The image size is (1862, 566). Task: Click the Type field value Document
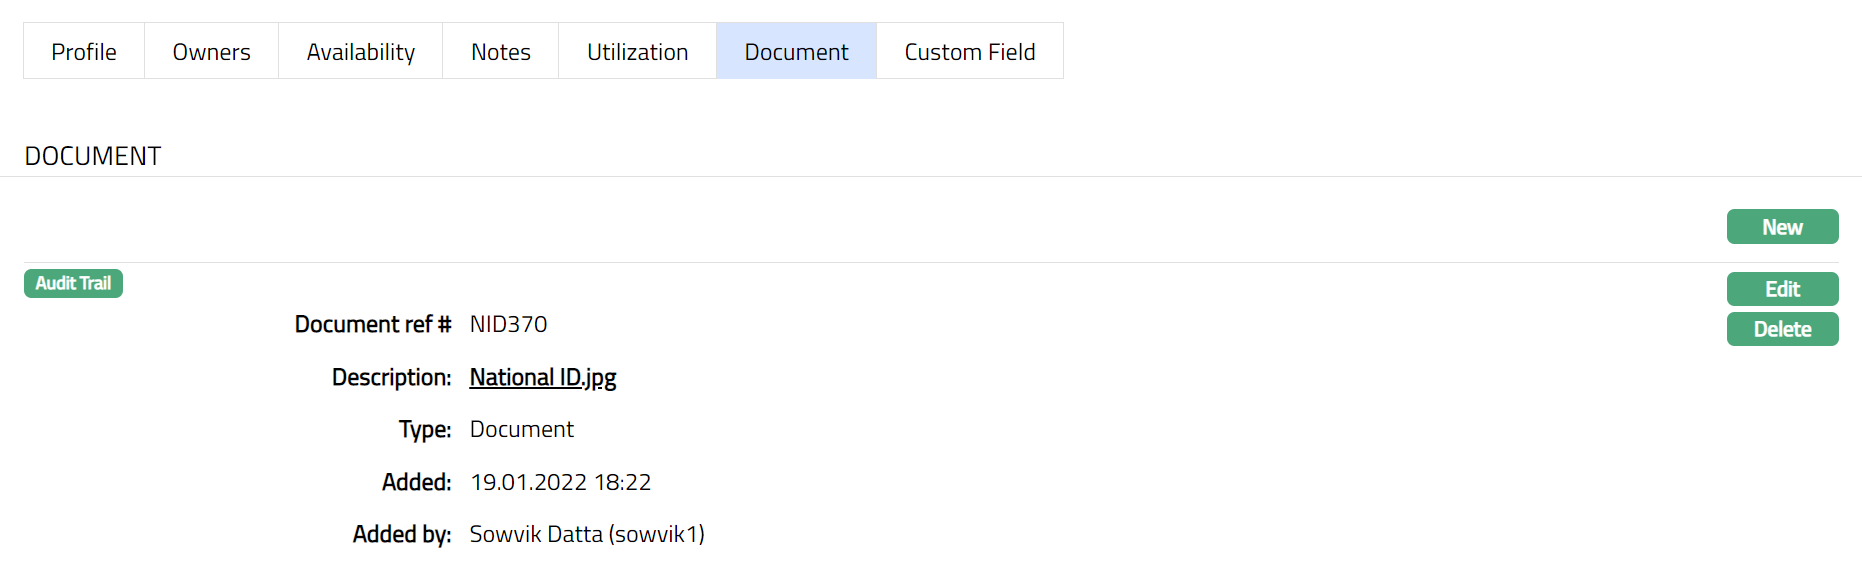click(521, 429)
